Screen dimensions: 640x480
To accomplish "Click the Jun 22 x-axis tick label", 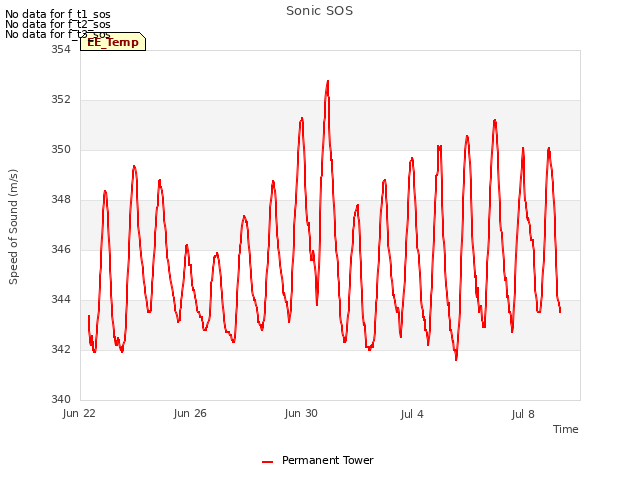I will click(x=79, y=413).
